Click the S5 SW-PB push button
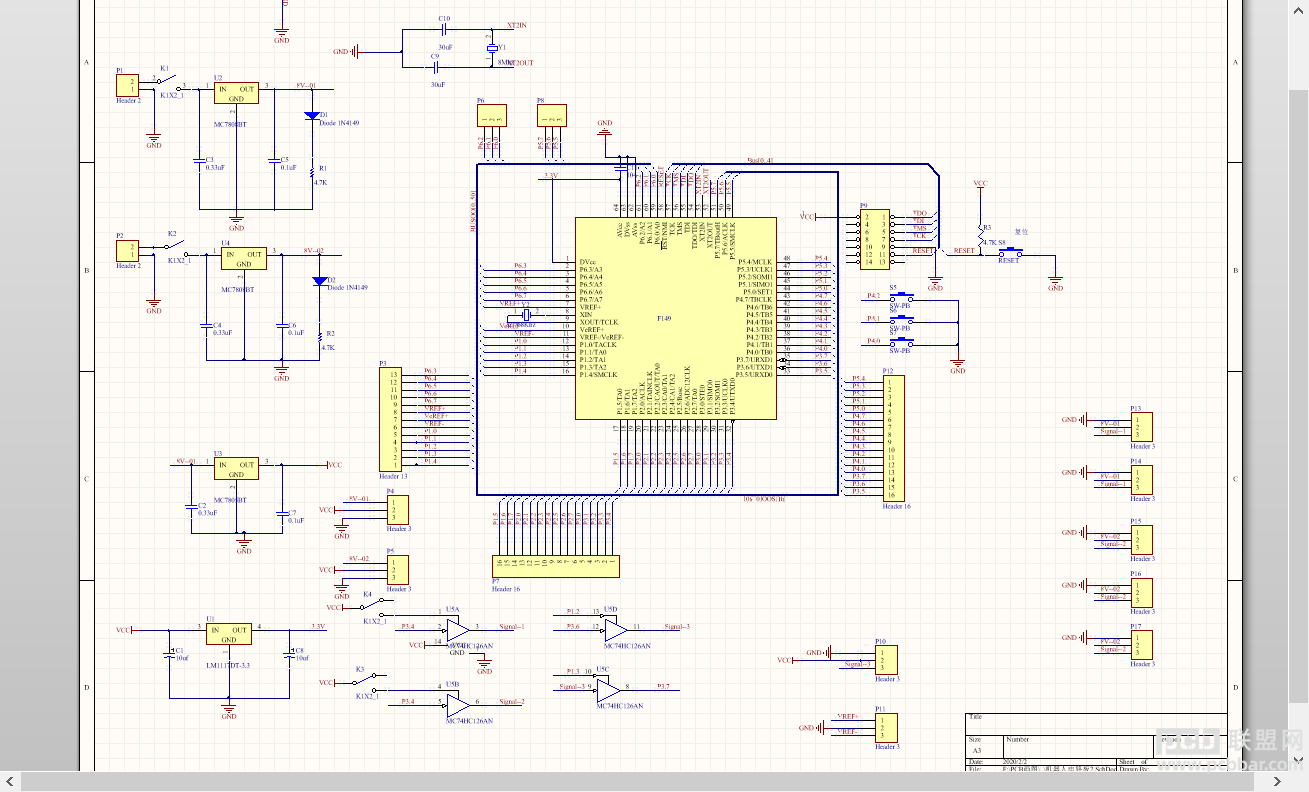 [902, 297]
